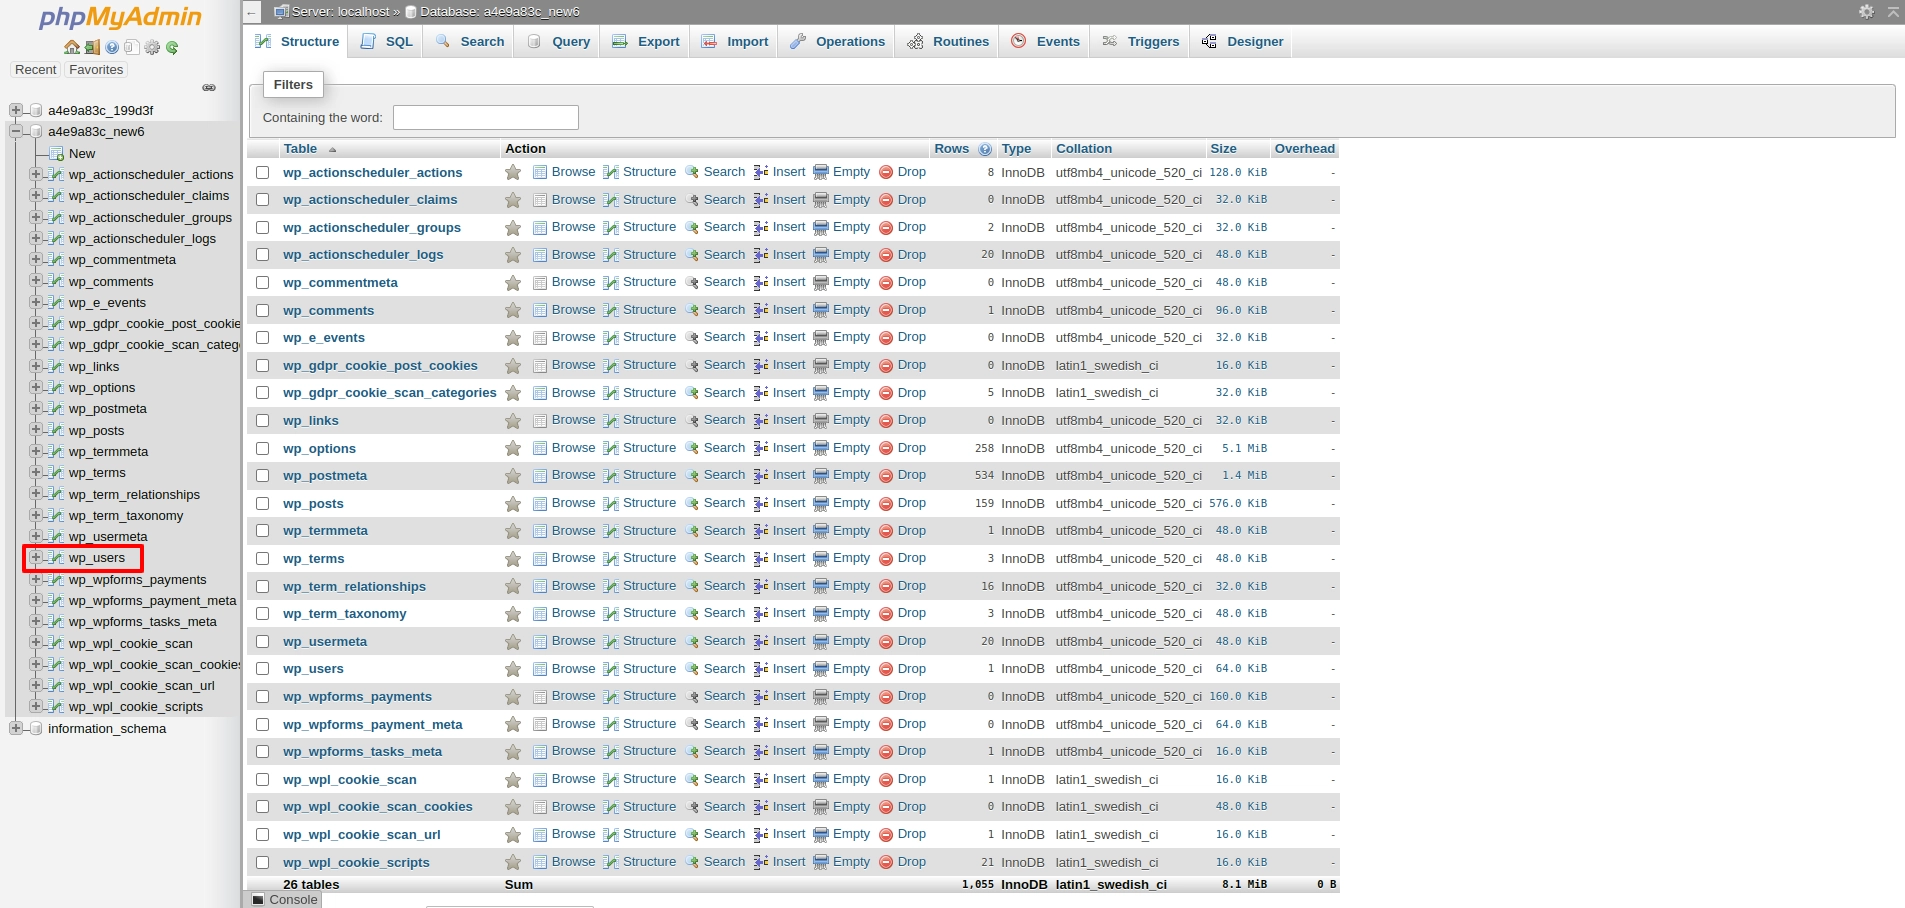Image resolution: width=1905 pixels, height=908 pixels.
Task: Favorite the wp_options table using its star
Action: [x=513, y=448]
